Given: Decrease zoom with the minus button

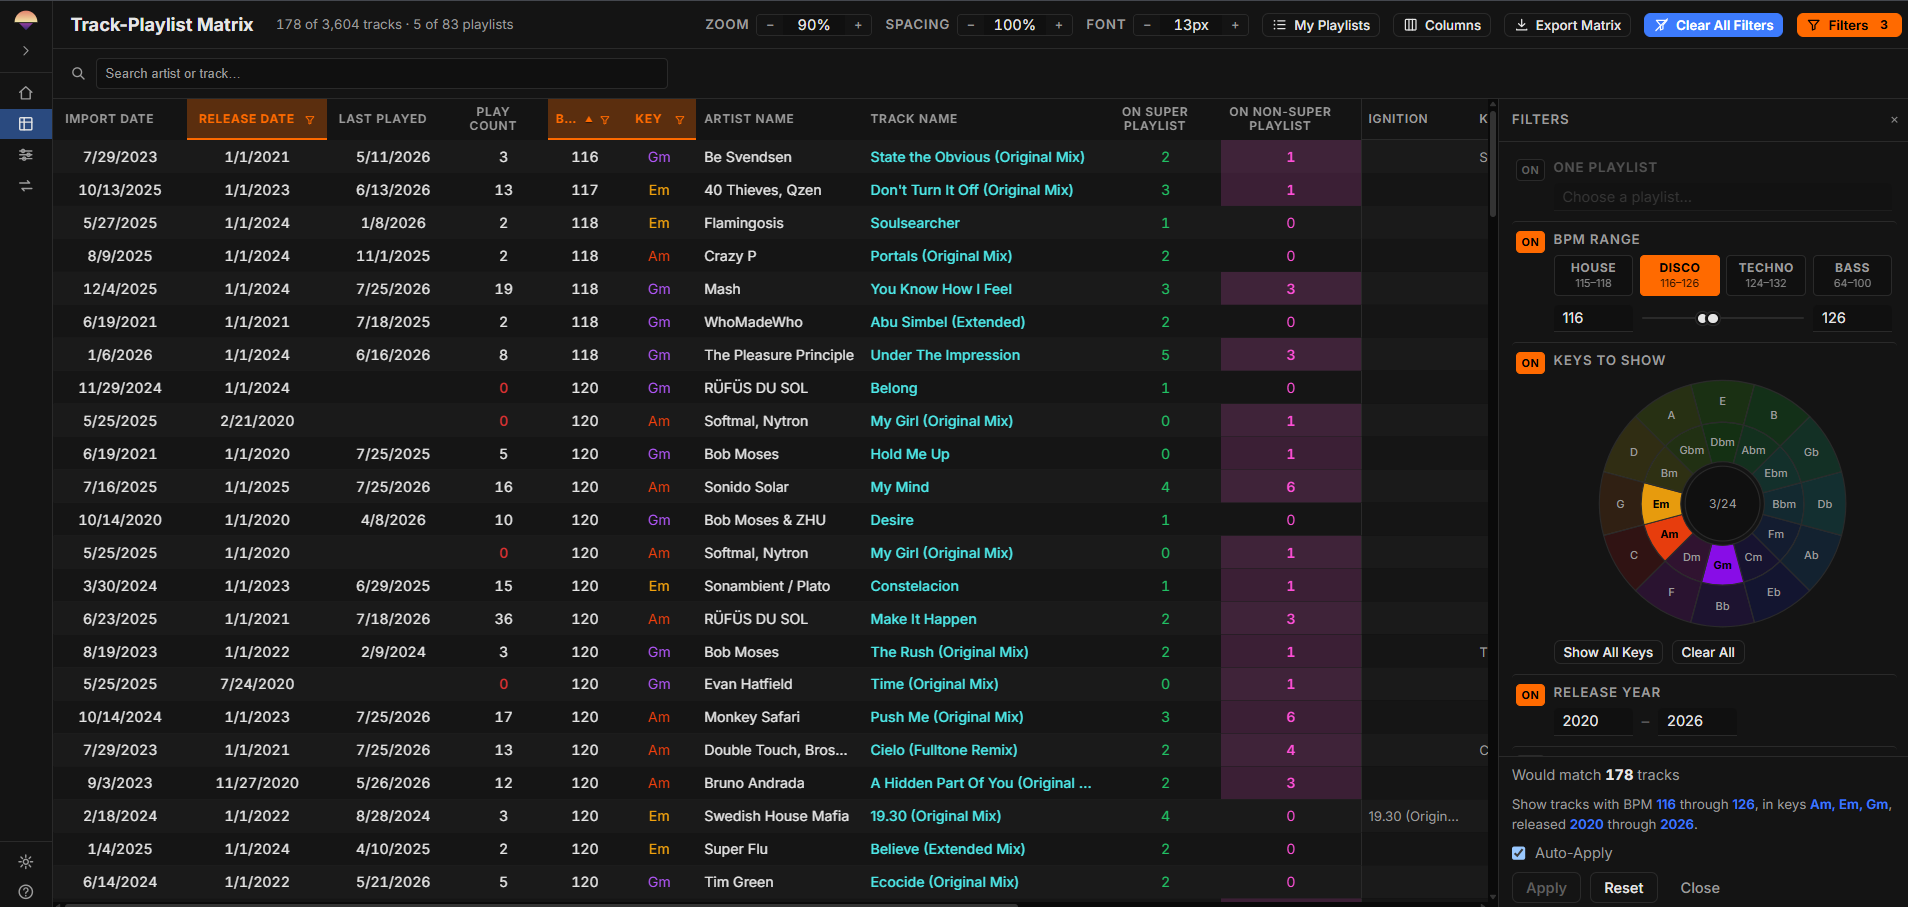Looking at the screenshot, I should coord(770,25).
